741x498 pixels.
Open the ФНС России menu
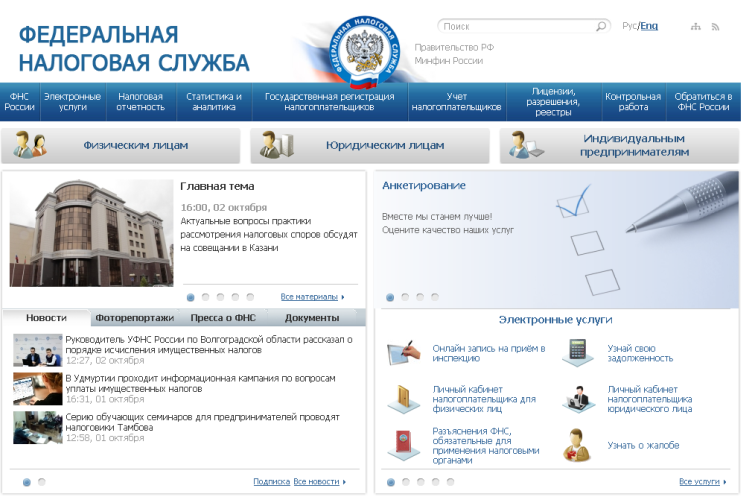coord(19,102)
